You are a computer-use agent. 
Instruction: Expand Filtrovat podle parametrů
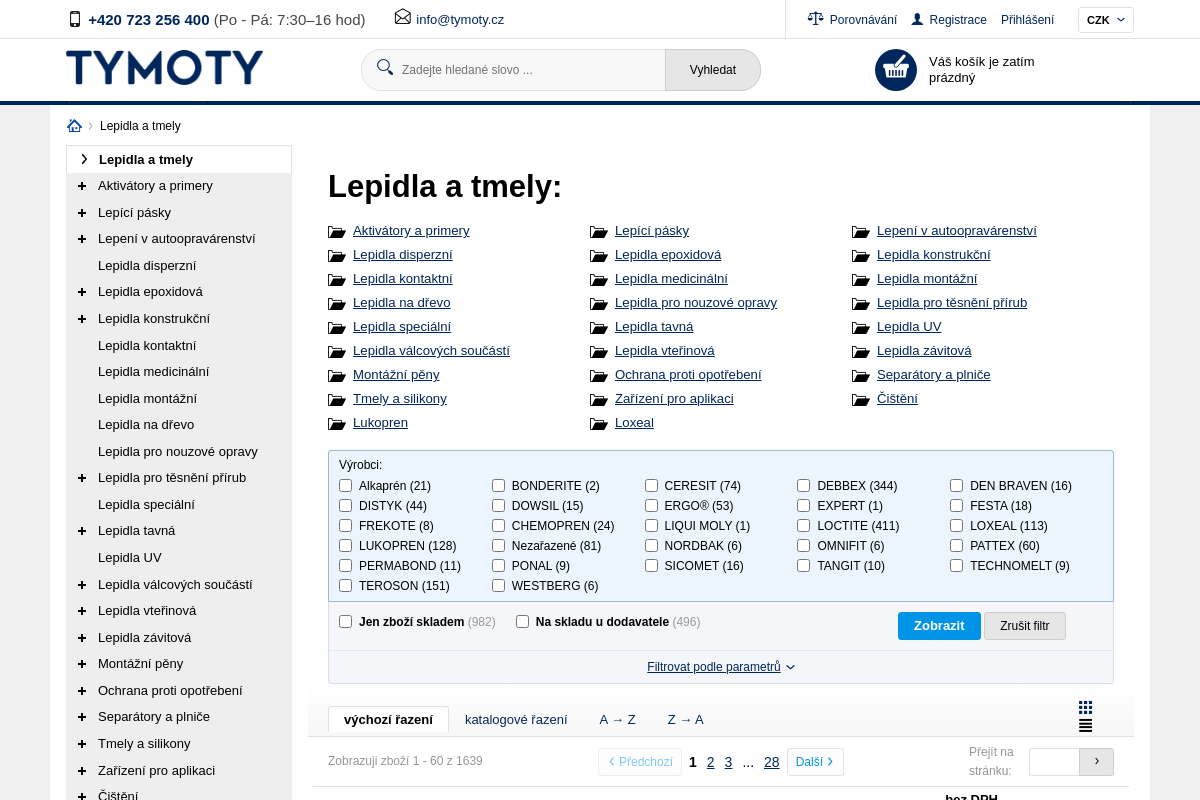[720, 667]
